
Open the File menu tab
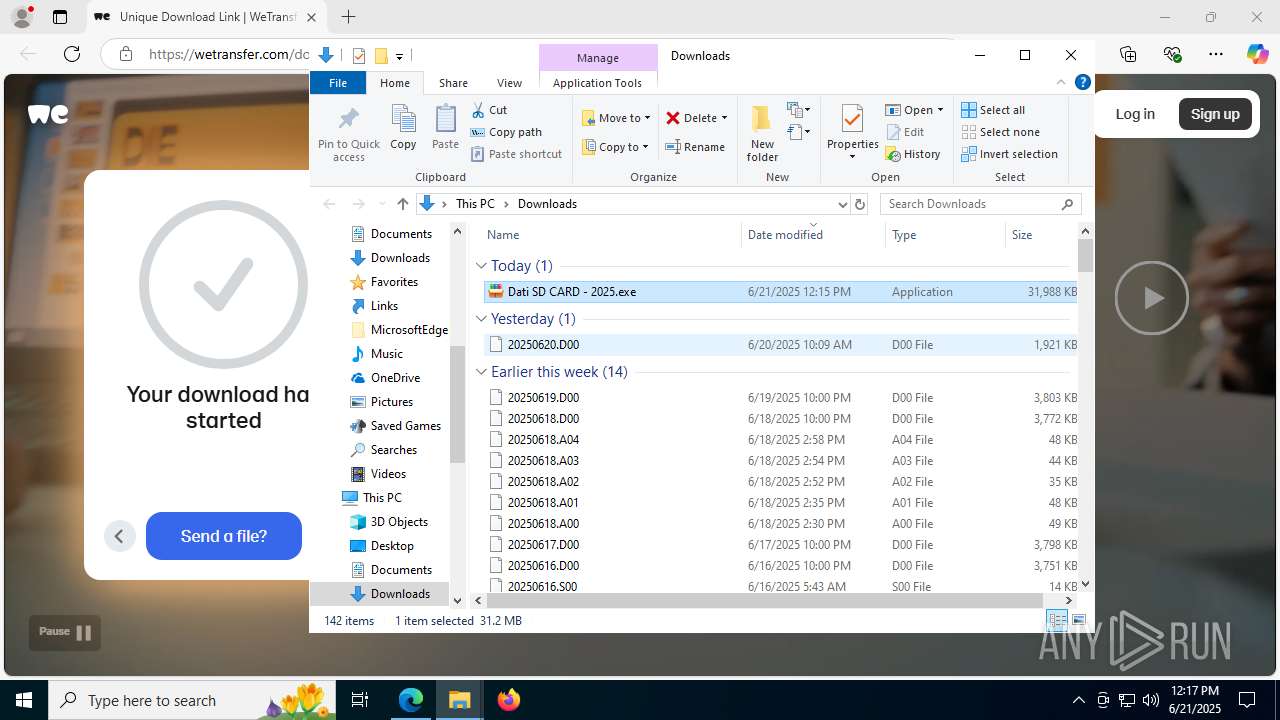coord(338,83)
